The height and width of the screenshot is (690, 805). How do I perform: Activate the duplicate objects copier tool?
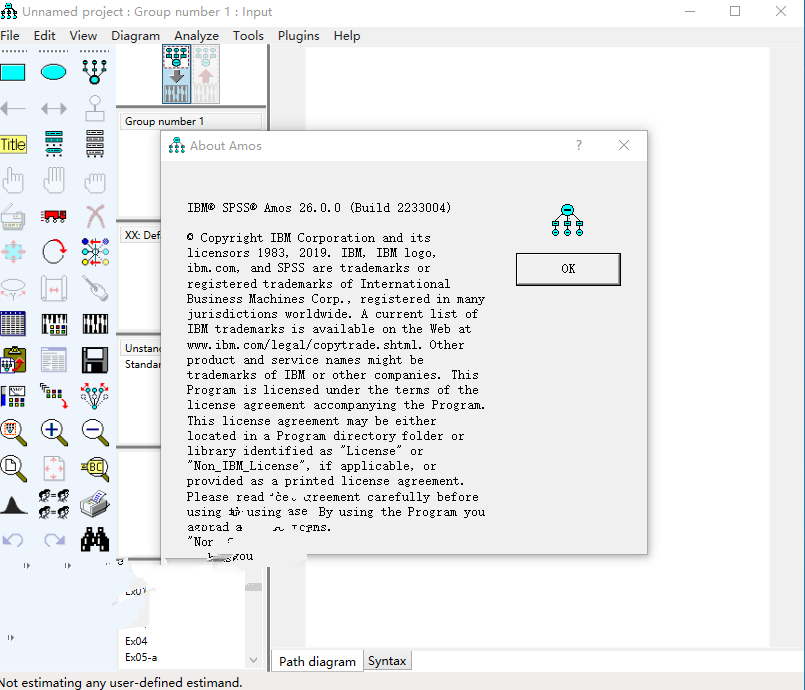pyautogui.click(x=13, y=216)
